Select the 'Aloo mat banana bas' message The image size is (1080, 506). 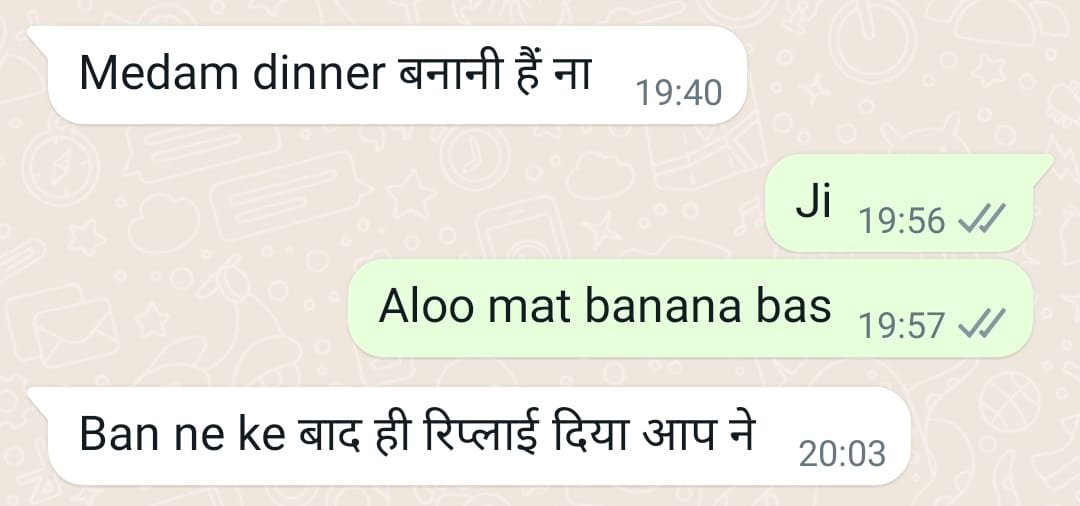coord(690,308)
